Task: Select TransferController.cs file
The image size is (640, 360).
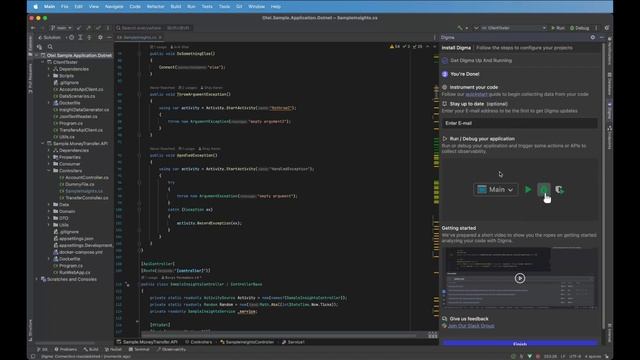Action: click(x=86, y=198)
